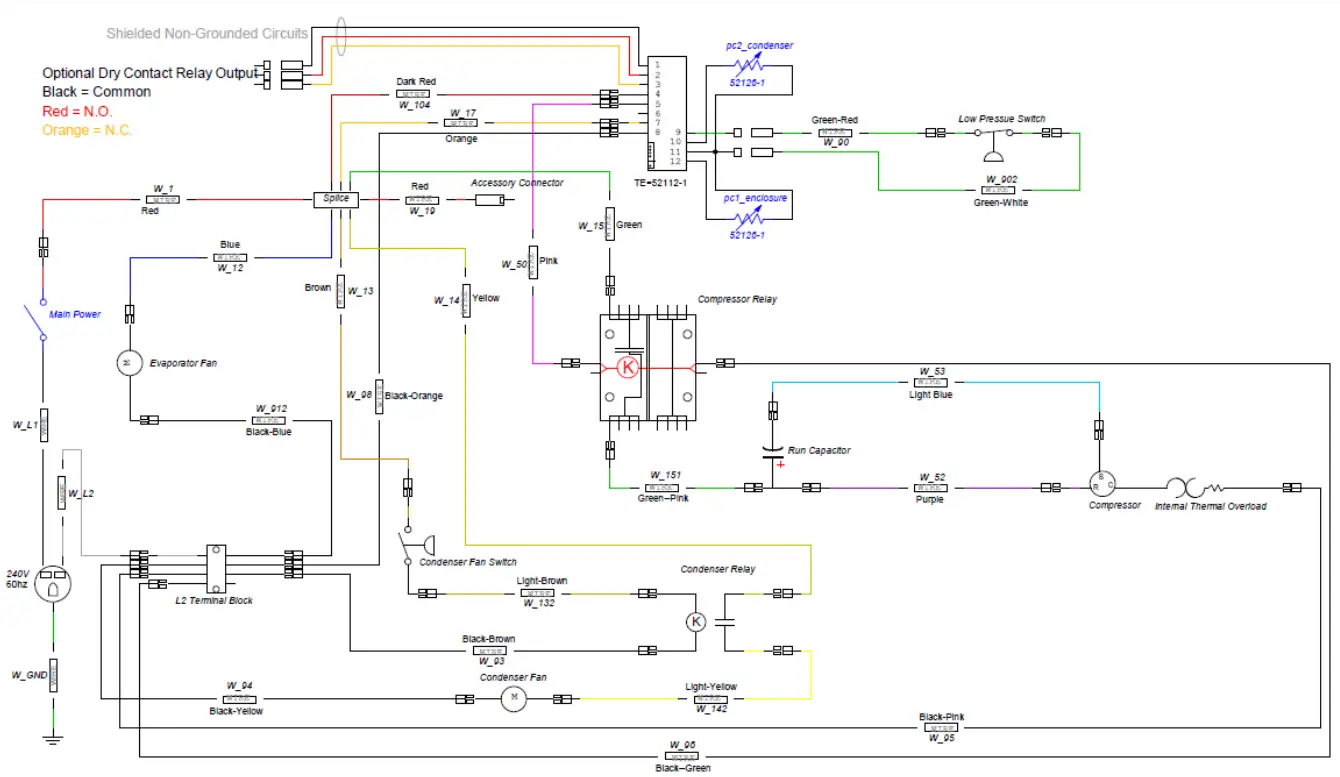This screenshot has width=1340, height=777.
Task: Click the Low Pressure Switch symbol
Action: coord(993,140)
